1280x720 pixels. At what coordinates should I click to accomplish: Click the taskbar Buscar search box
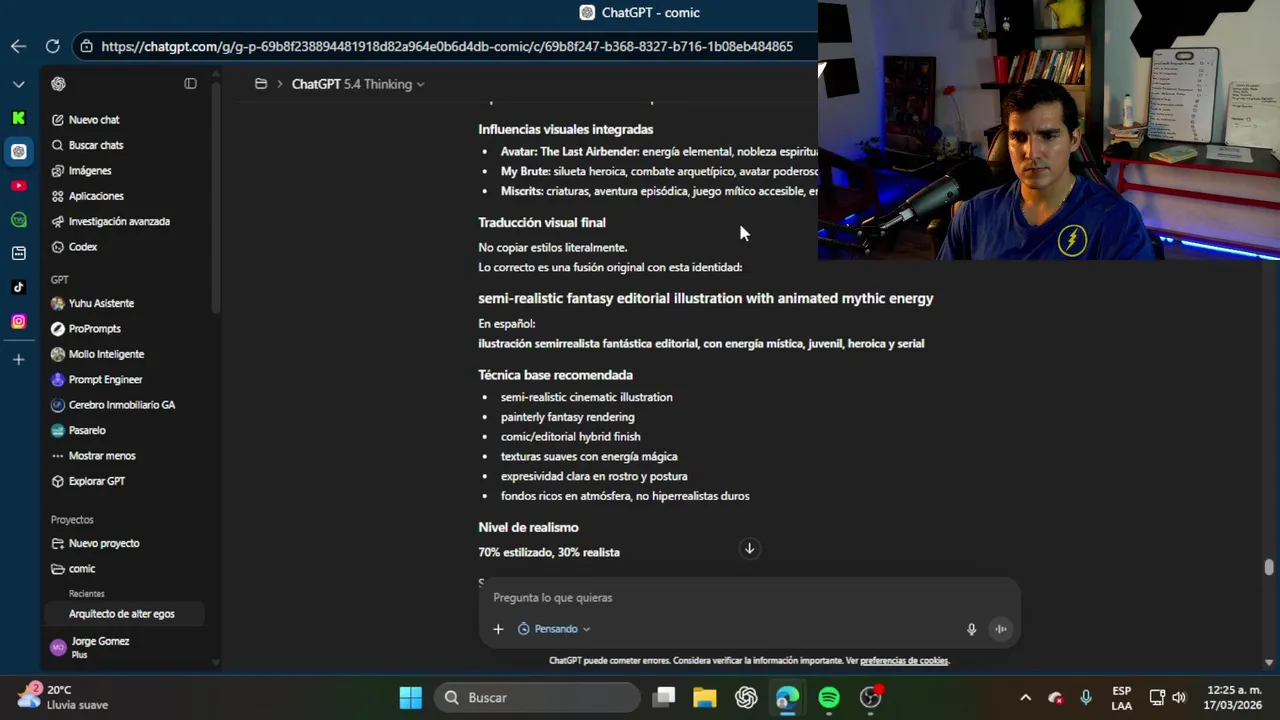click(537, 698)
